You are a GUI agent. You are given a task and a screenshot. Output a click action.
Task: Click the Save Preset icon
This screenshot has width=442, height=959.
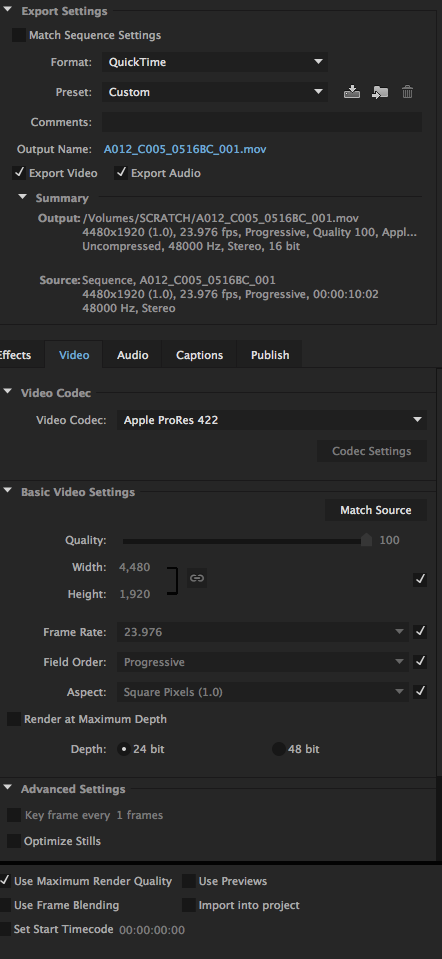click(352, 92)
